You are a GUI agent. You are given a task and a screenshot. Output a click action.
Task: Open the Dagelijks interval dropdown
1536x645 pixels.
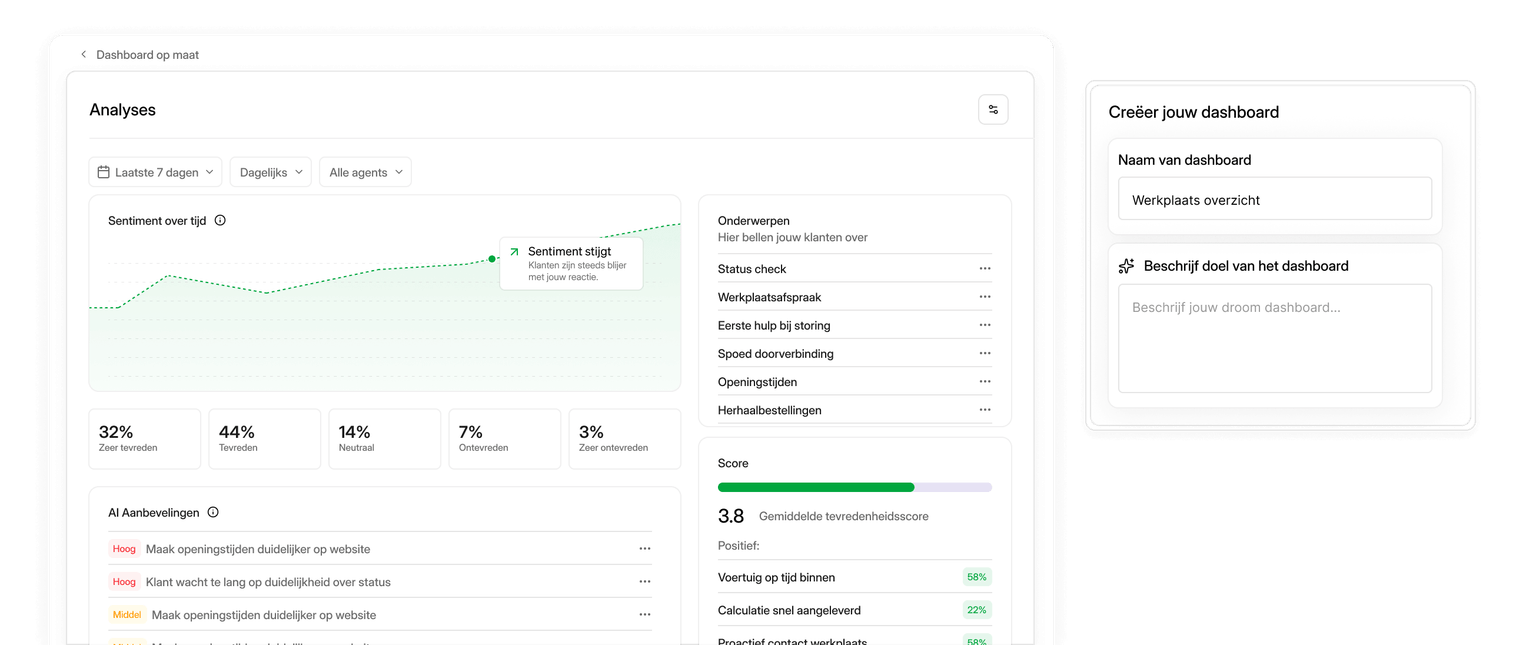(x=270, y=172)
